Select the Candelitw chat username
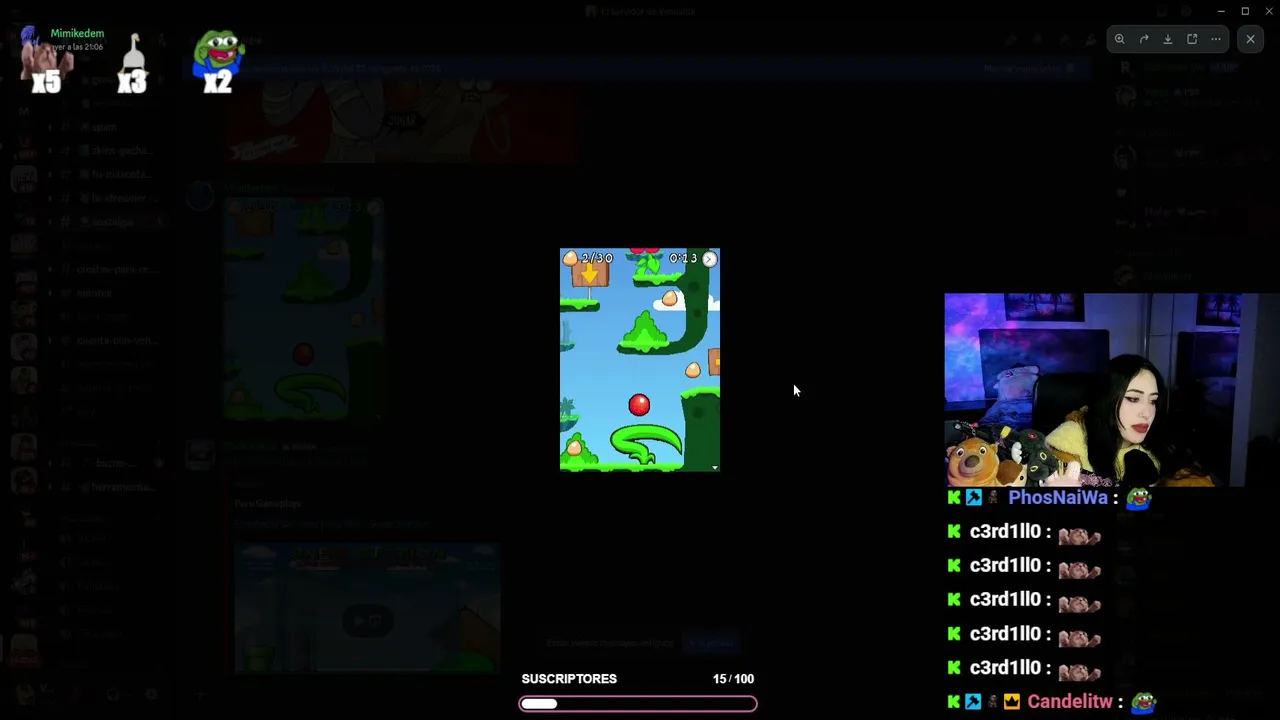The image size is (1280, 720). click(1070, 702)
